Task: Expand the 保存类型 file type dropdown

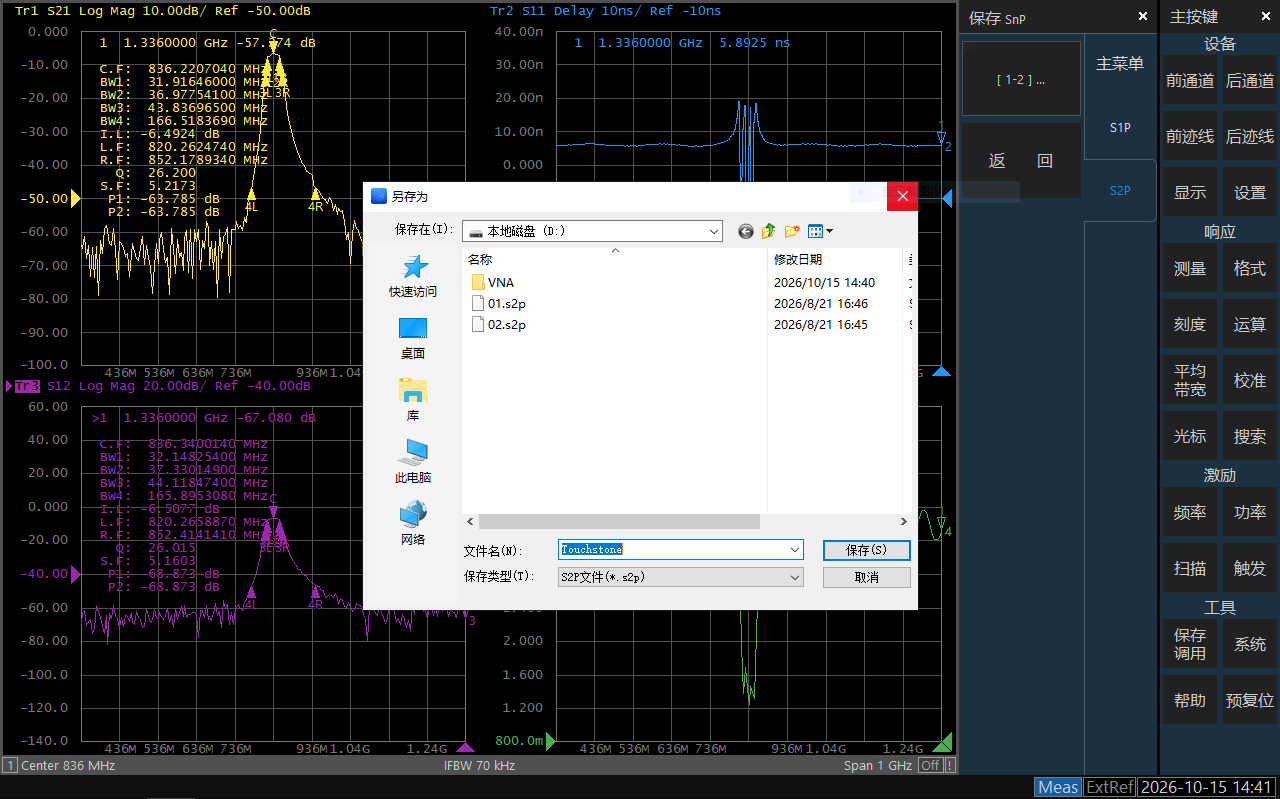Action: (795, 577)
